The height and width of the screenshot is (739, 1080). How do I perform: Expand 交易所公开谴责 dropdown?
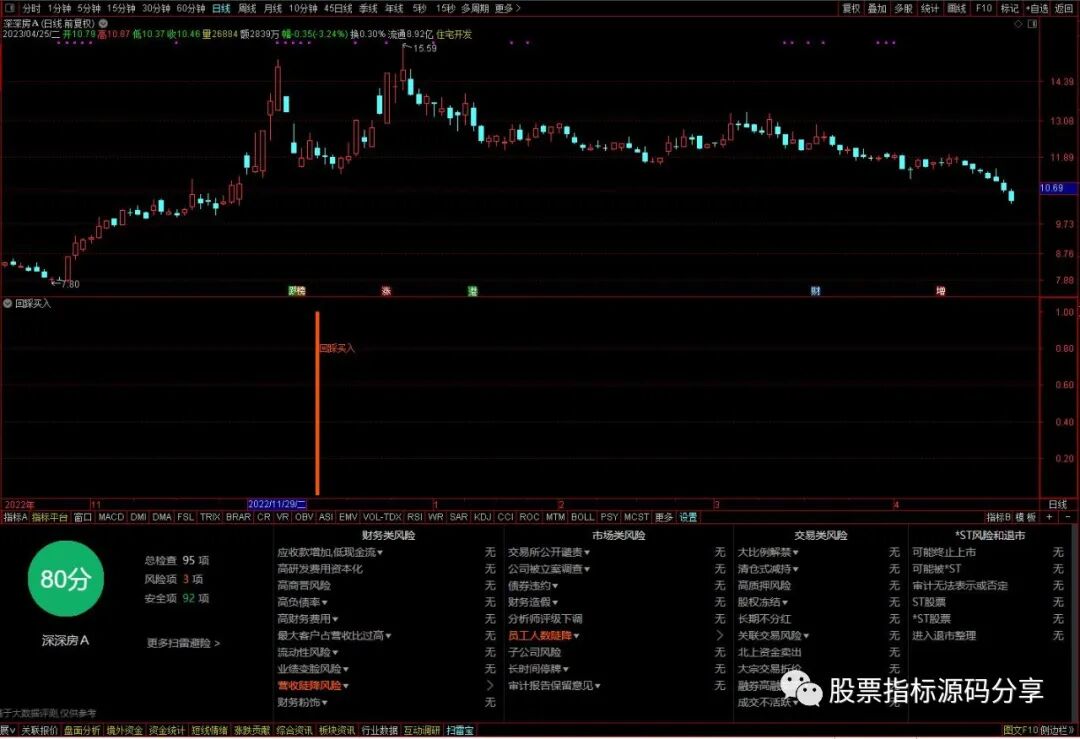coord(549,552)
